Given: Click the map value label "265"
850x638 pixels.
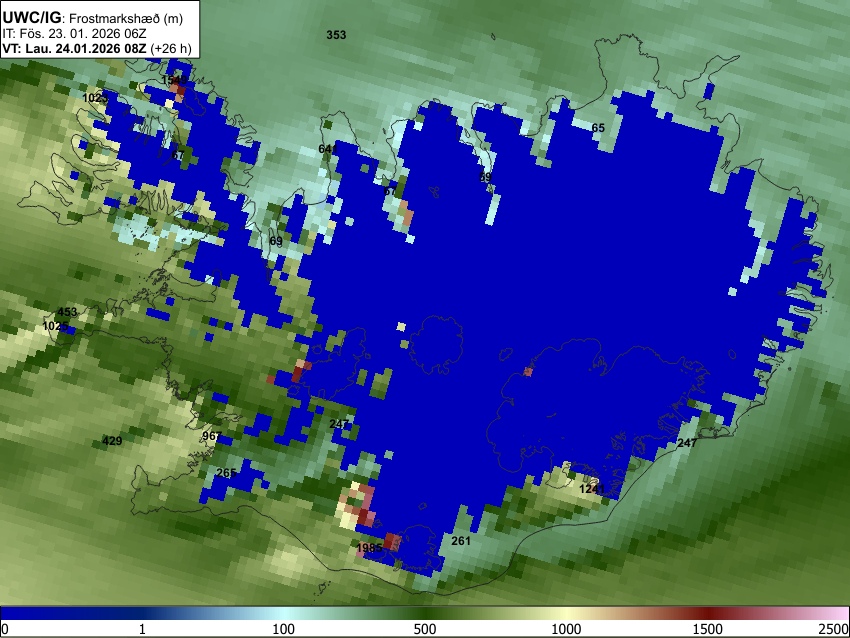Looking at the screenshot, I should (x=226, y=473).
